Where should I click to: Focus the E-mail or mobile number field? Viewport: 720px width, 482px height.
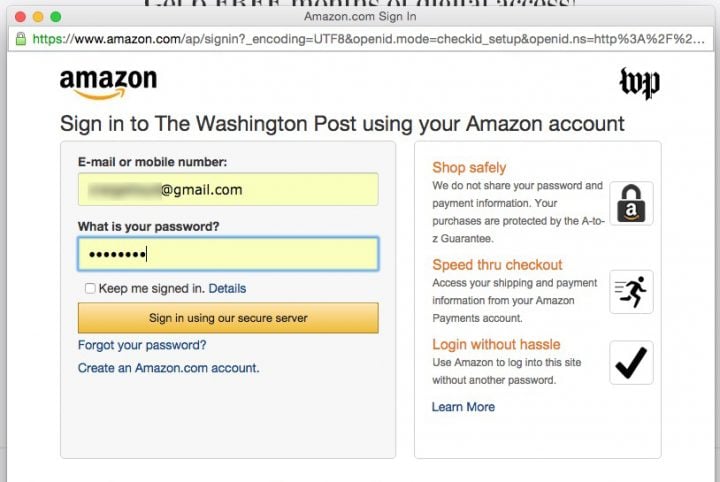coord(228,189)
